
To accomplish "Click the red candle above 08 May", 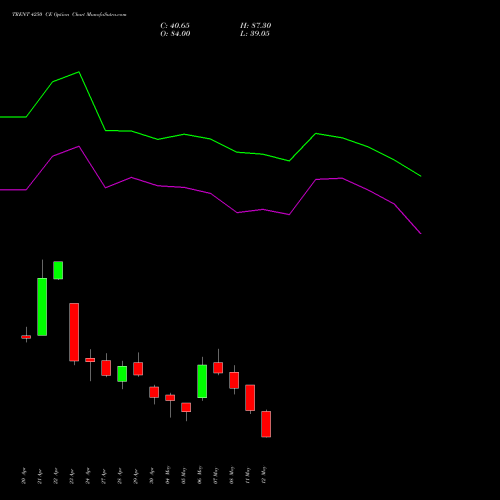I will tap(234, 380).
